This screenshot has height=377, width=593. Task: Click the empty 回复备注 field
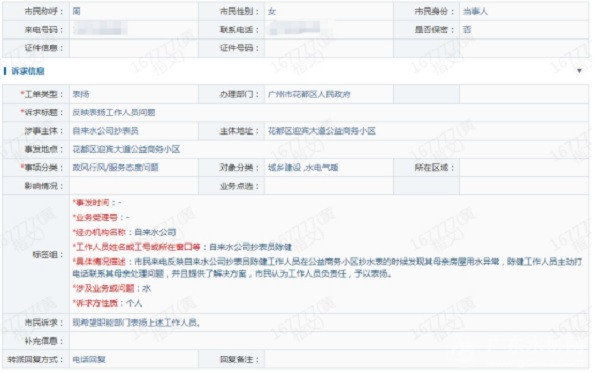[427, 359]
